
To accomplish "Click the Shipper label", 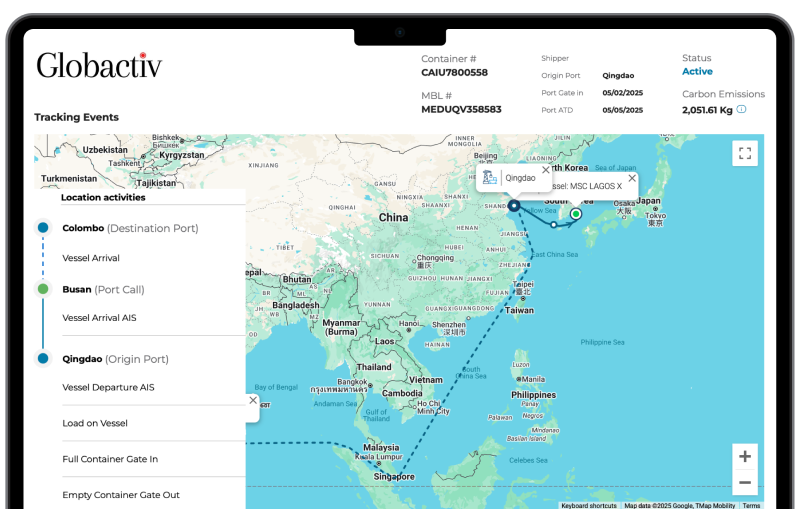I will (x=555, y=58).
